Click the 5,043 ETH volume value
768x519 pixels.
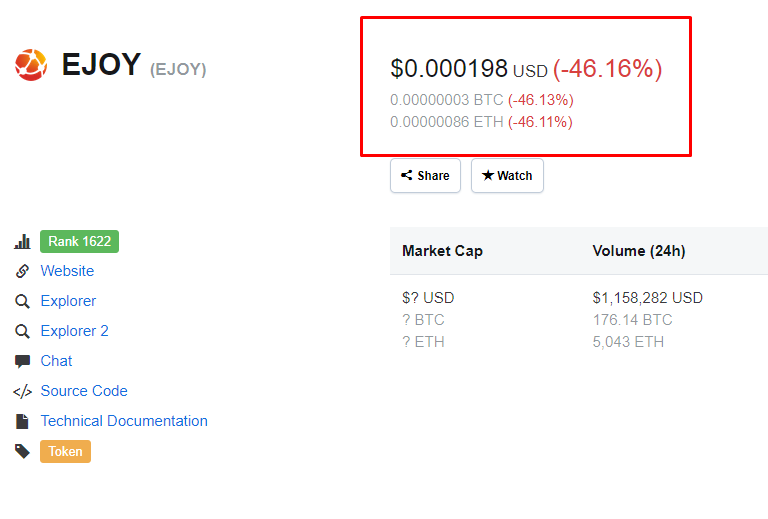(x=628, y=342)
